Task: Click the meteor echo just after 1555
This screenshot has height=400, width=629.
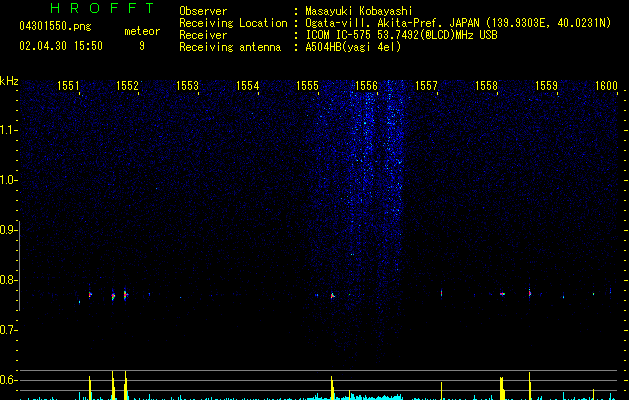Action: 333,296
